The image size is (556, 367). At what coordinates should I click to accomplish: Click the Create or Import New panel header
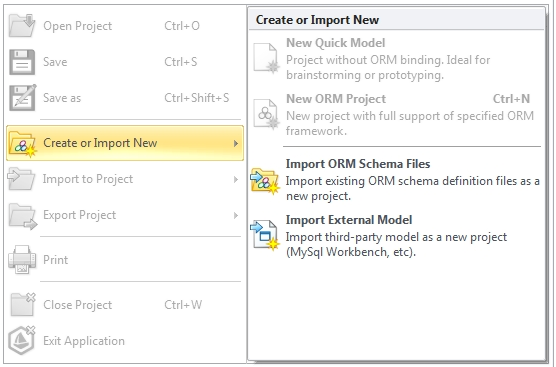pos(396,20)
